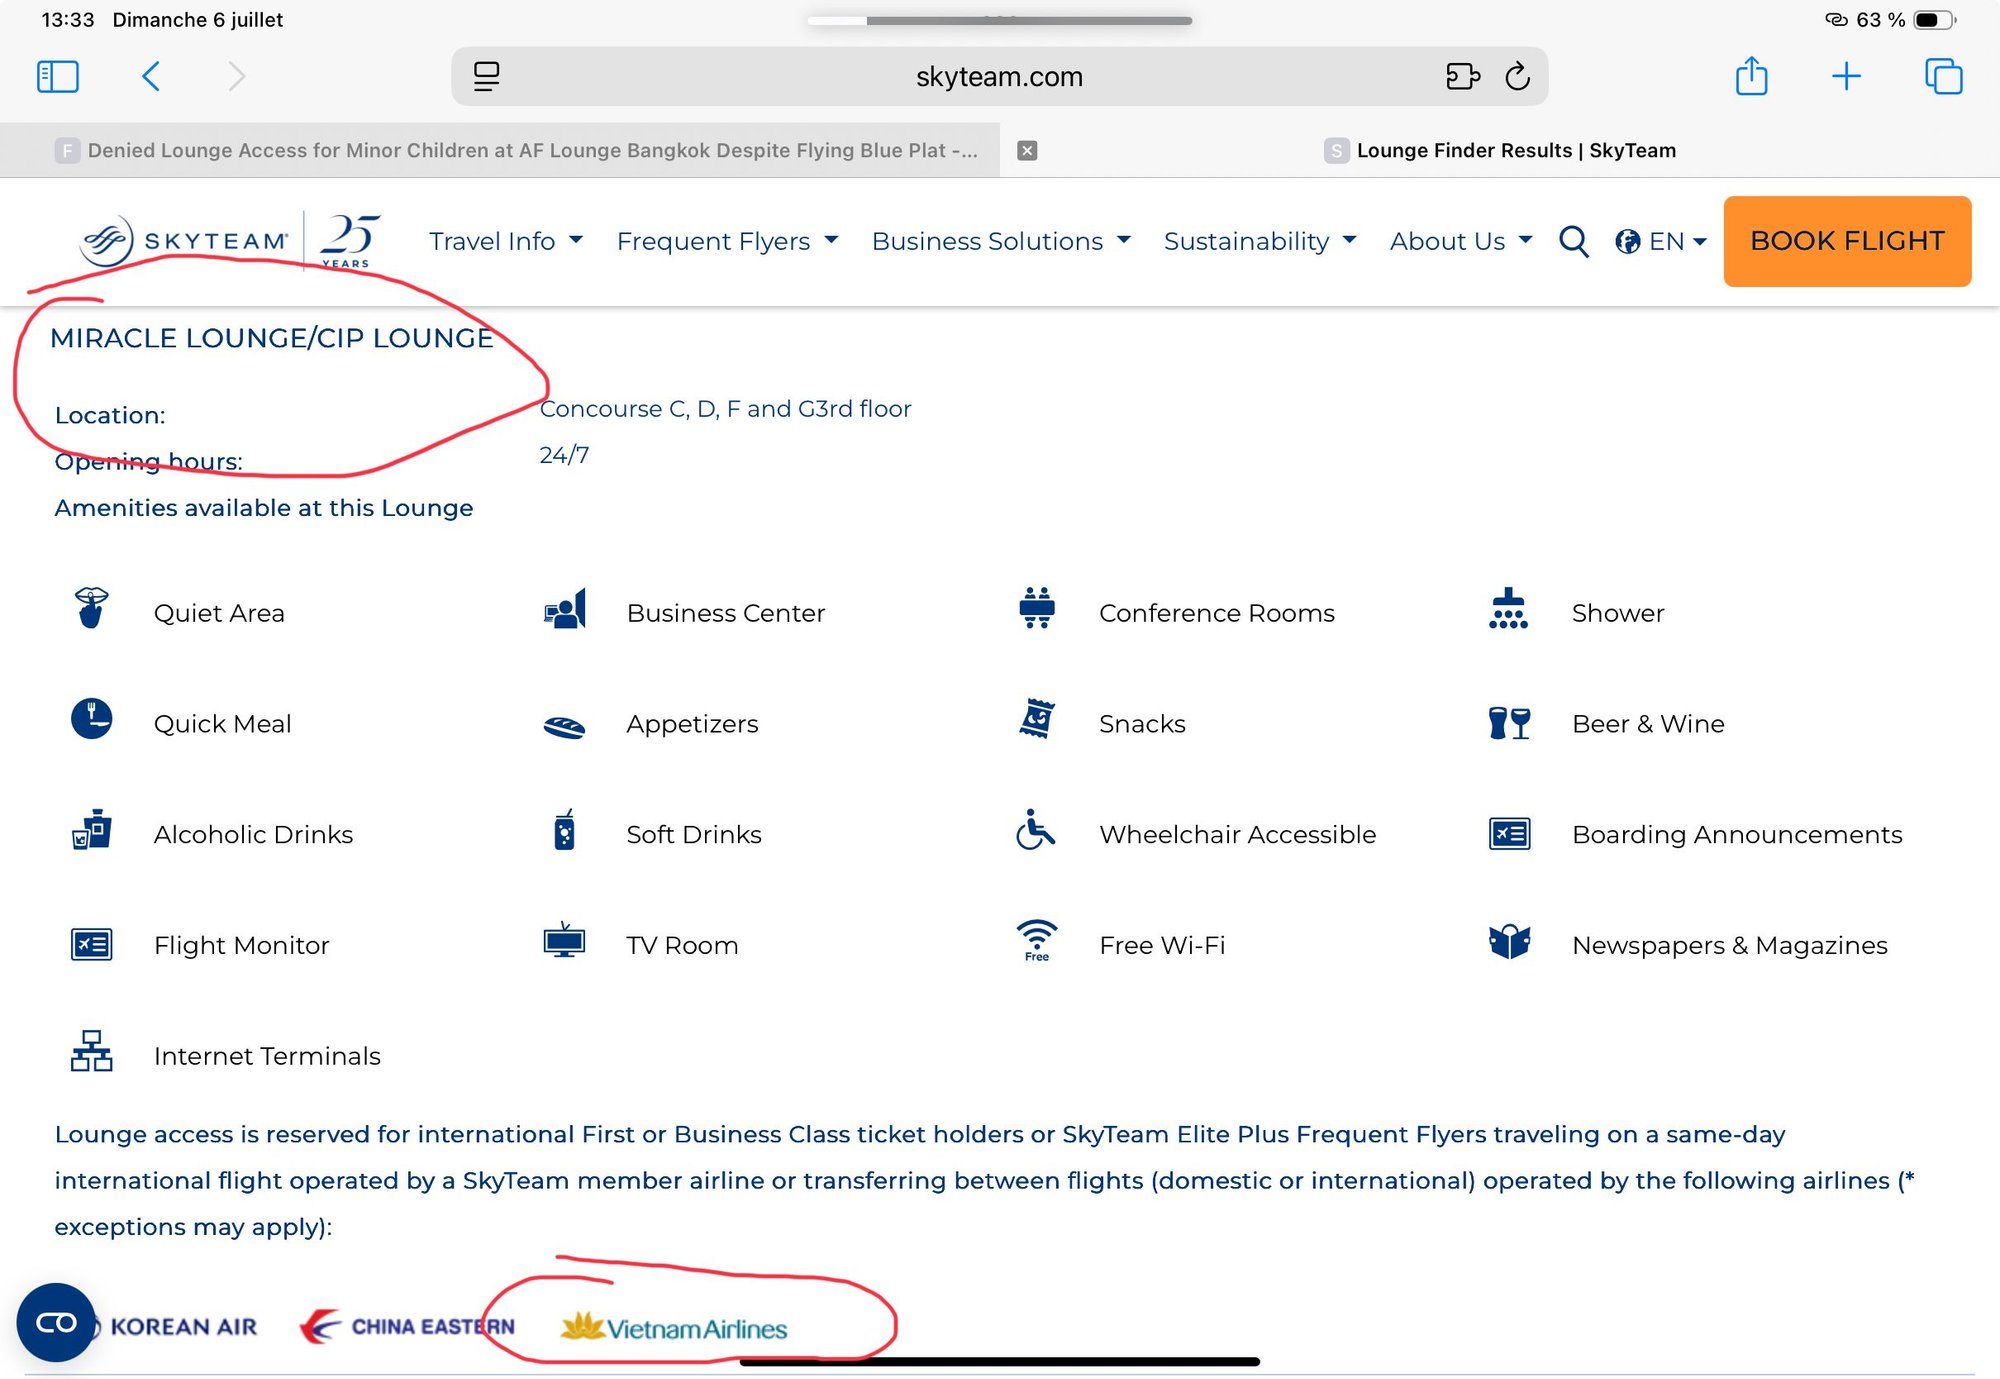Click the site search magnifier icon
This screenshot has width=2000, height=1379.
coord(1573,241)
